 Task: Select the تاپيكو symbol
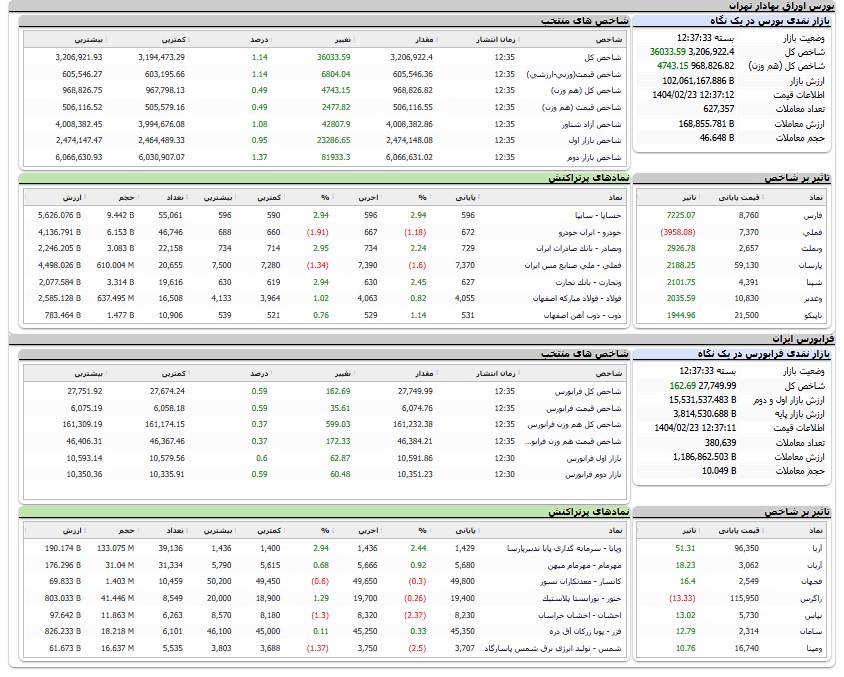pyautogui.click(x=813, y=315)
